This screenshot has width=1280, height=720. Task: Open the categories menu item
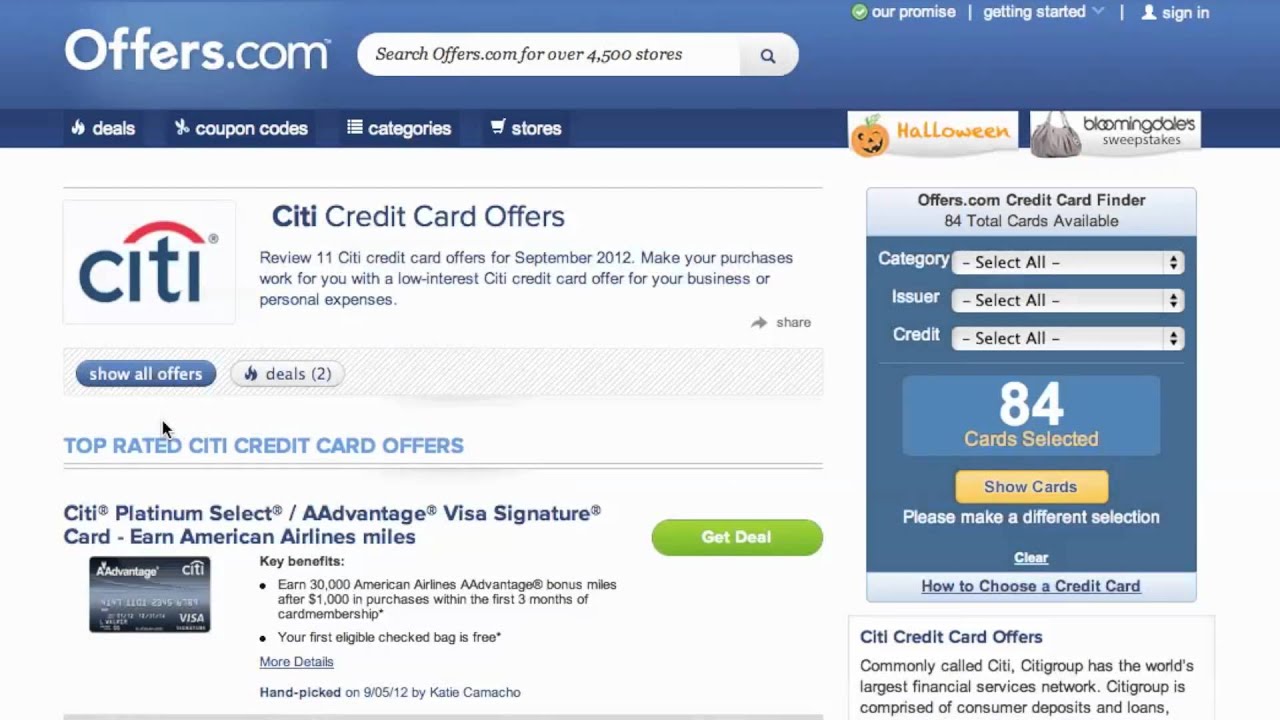point(399,128)
